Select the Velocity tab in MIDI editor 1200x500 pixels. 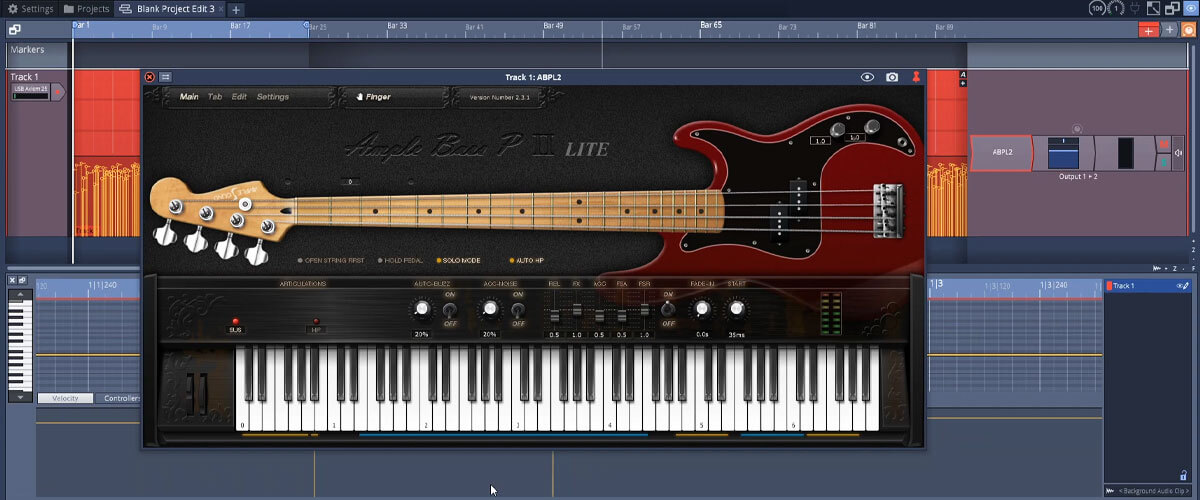point(65,398)
